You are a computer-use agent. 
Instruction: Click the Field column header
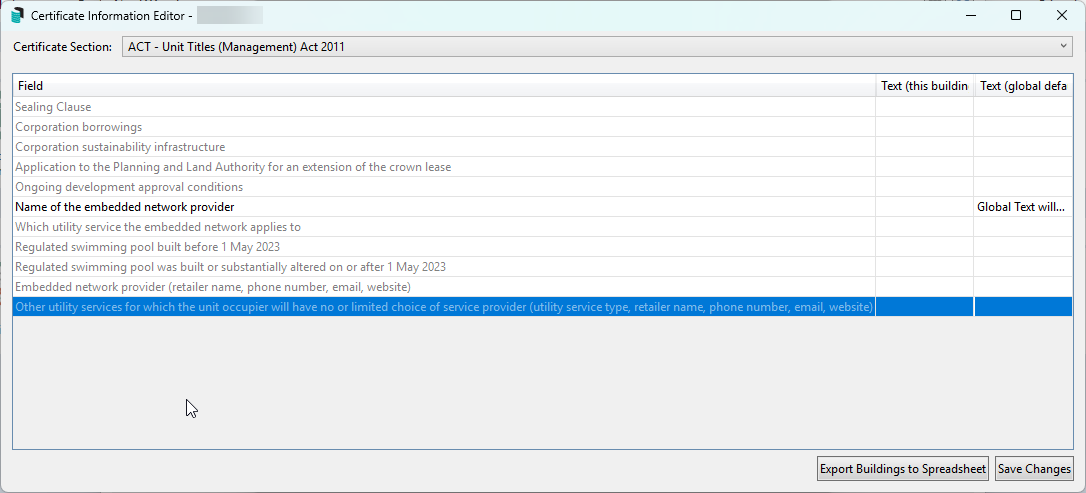point(444,86)
